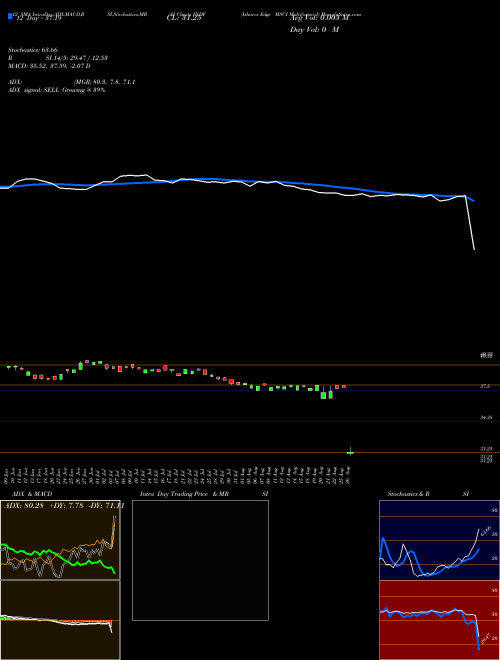The width and height of the screenshot is (500, 660).
Task: Click the 'SI 14/3: 29.47 / 12.53' value
Action: point(77,58)
